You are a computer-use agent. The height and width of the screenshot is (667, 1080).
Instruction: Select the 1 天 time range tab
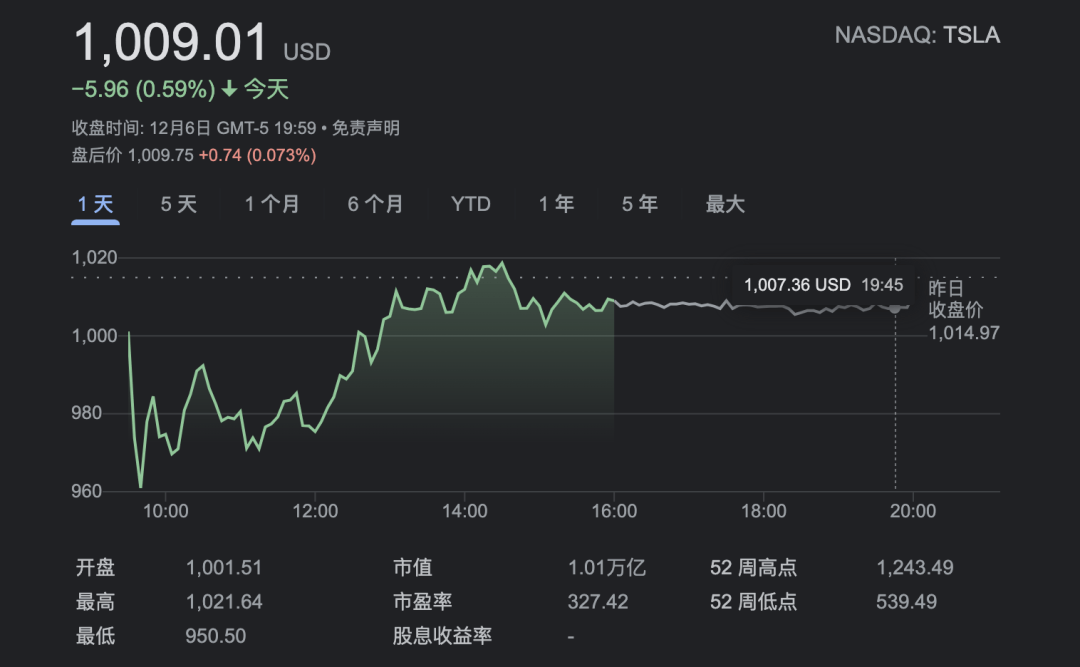(x=95, y=204)
